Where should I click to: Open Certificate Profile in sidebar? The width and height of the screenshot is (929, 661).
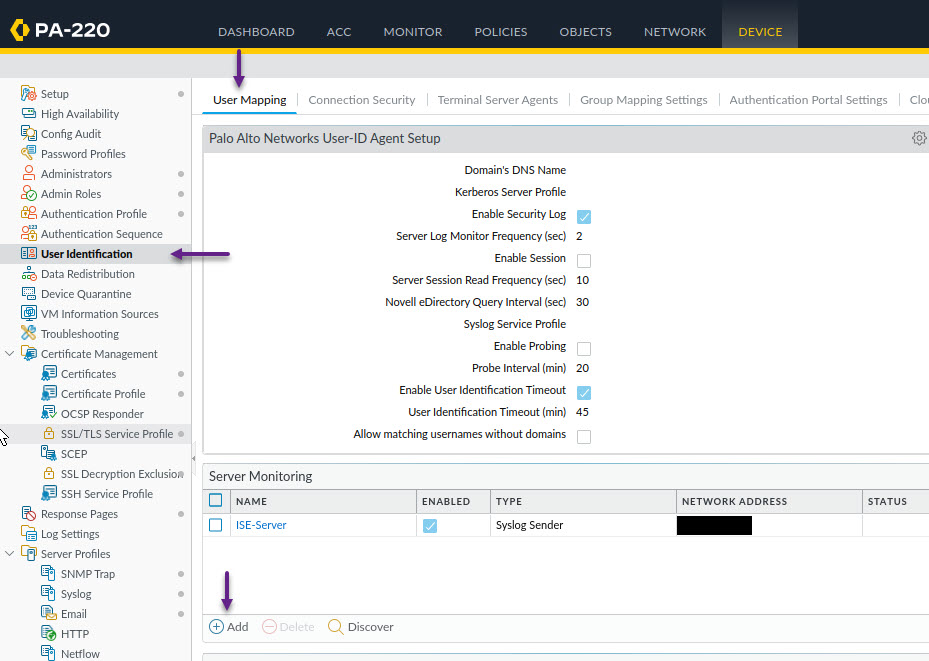(103, 394)
